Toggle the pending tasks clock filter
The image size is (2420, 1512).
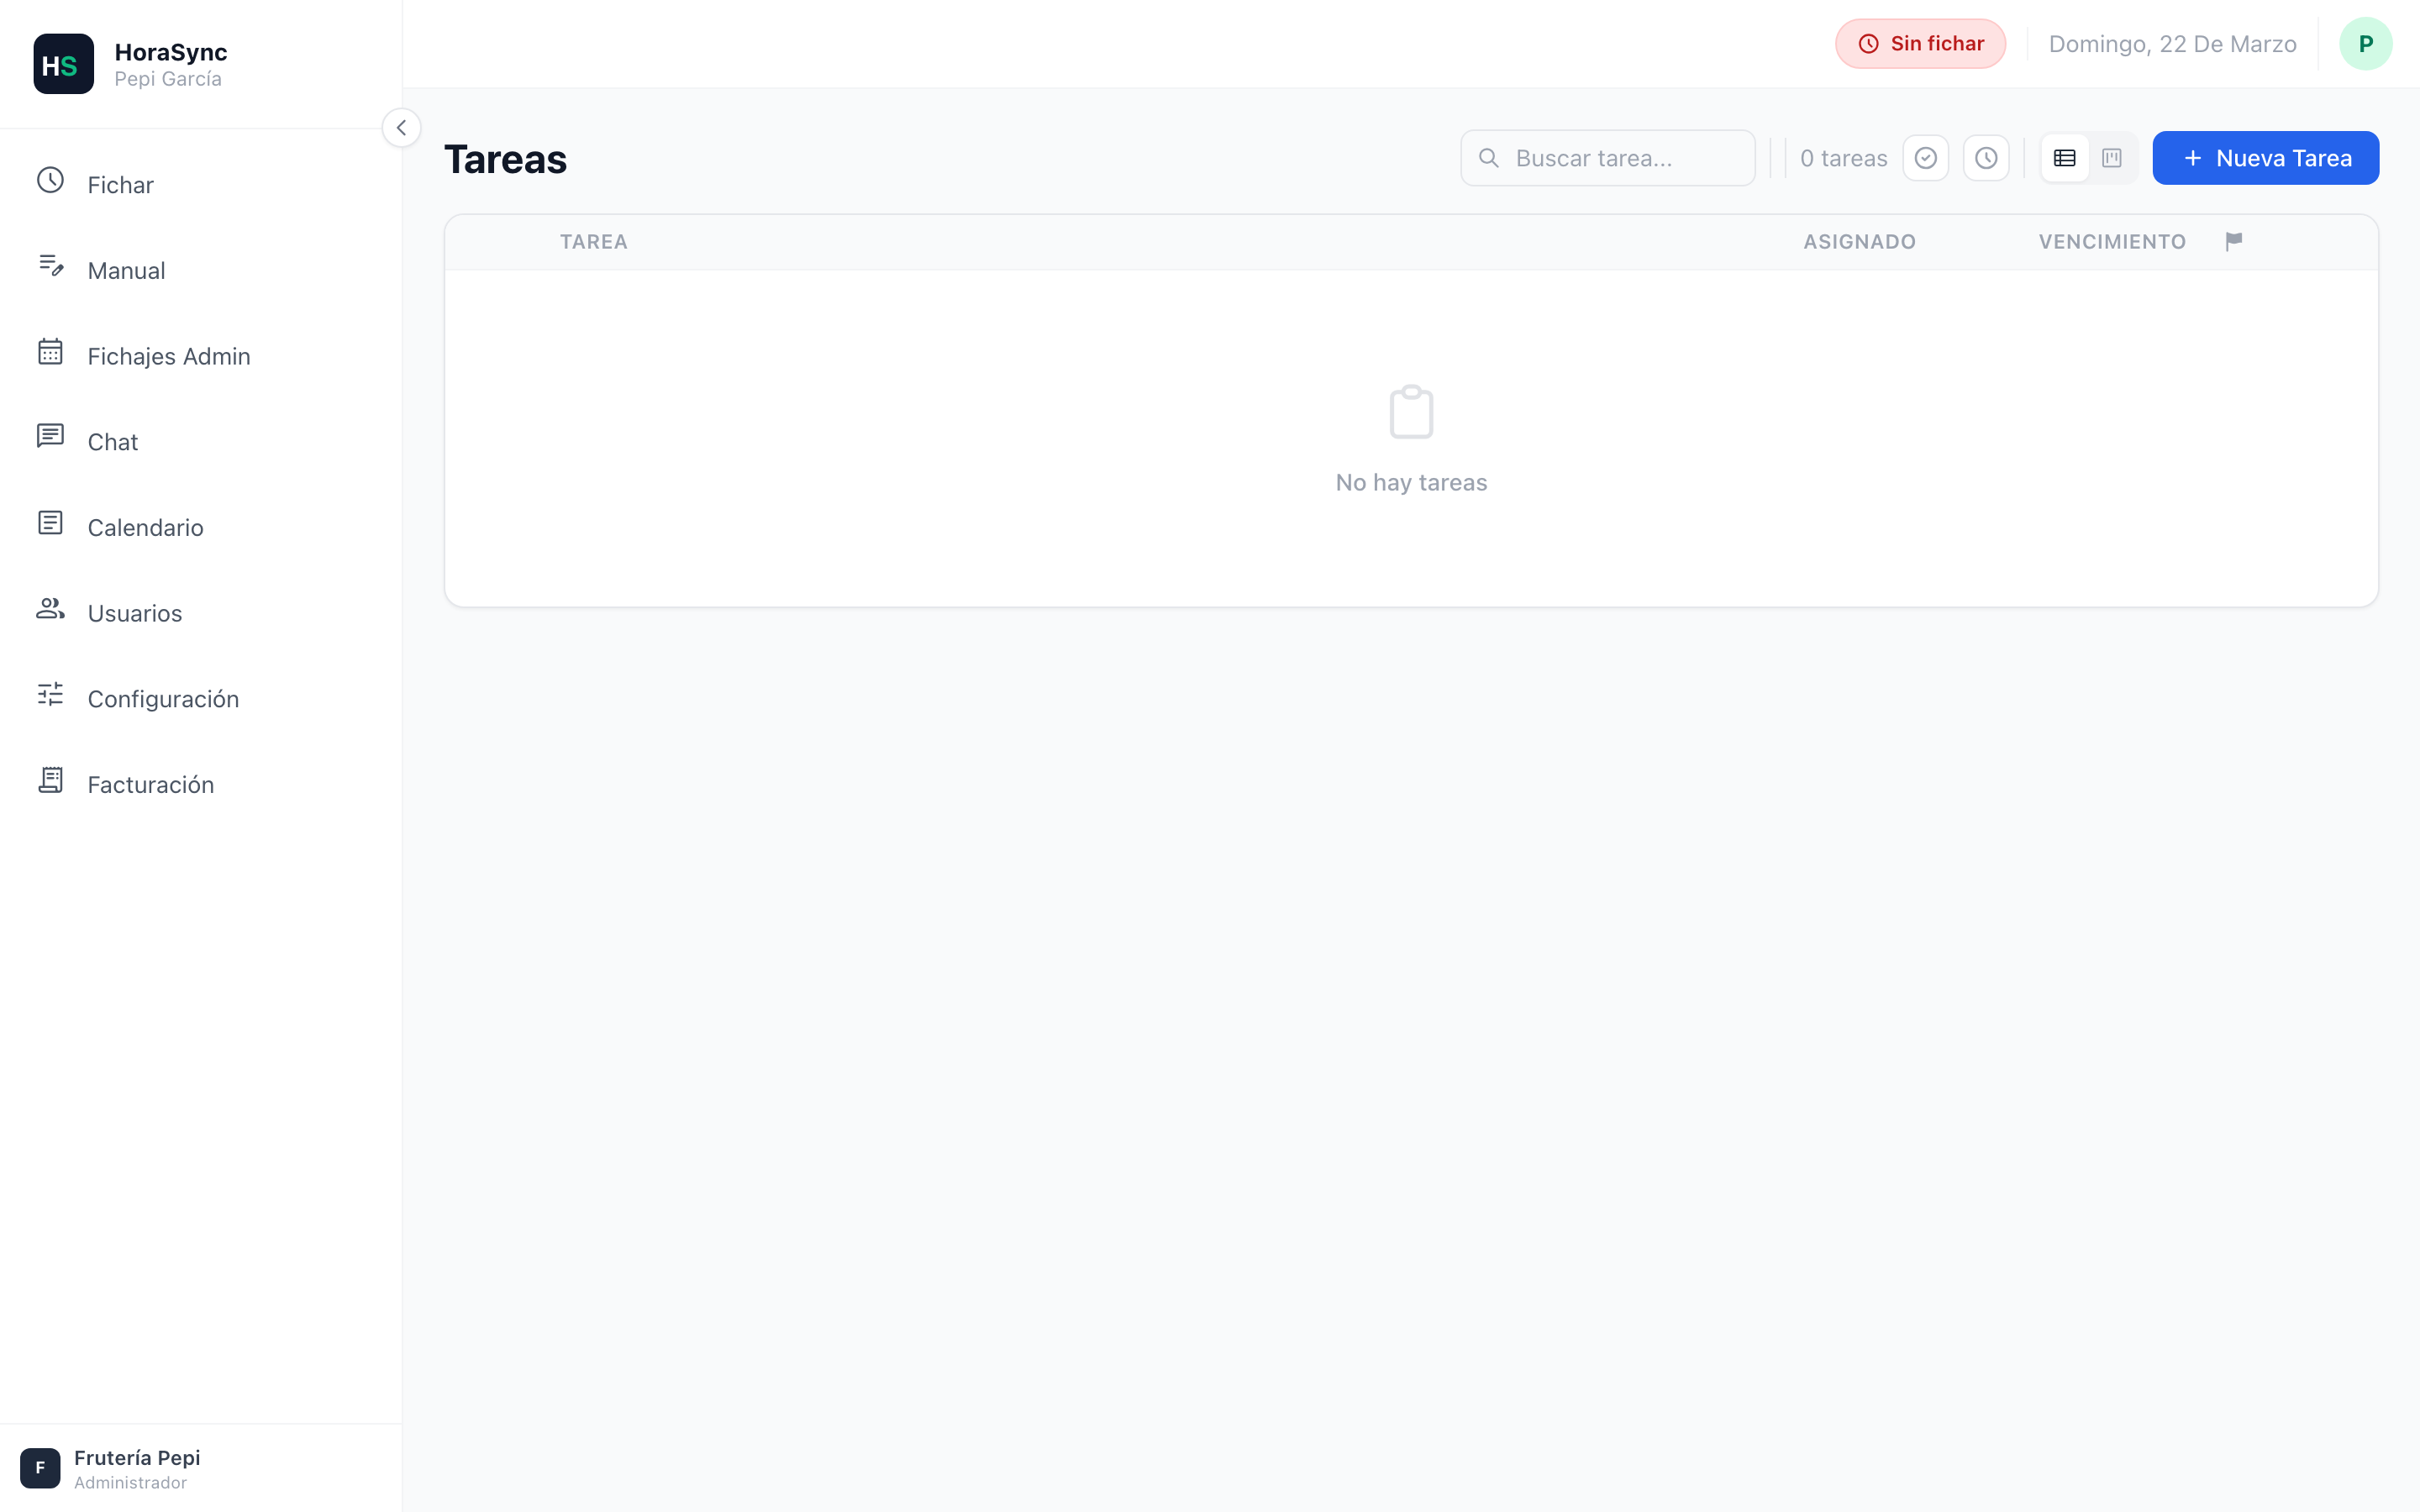[1986, 157]
